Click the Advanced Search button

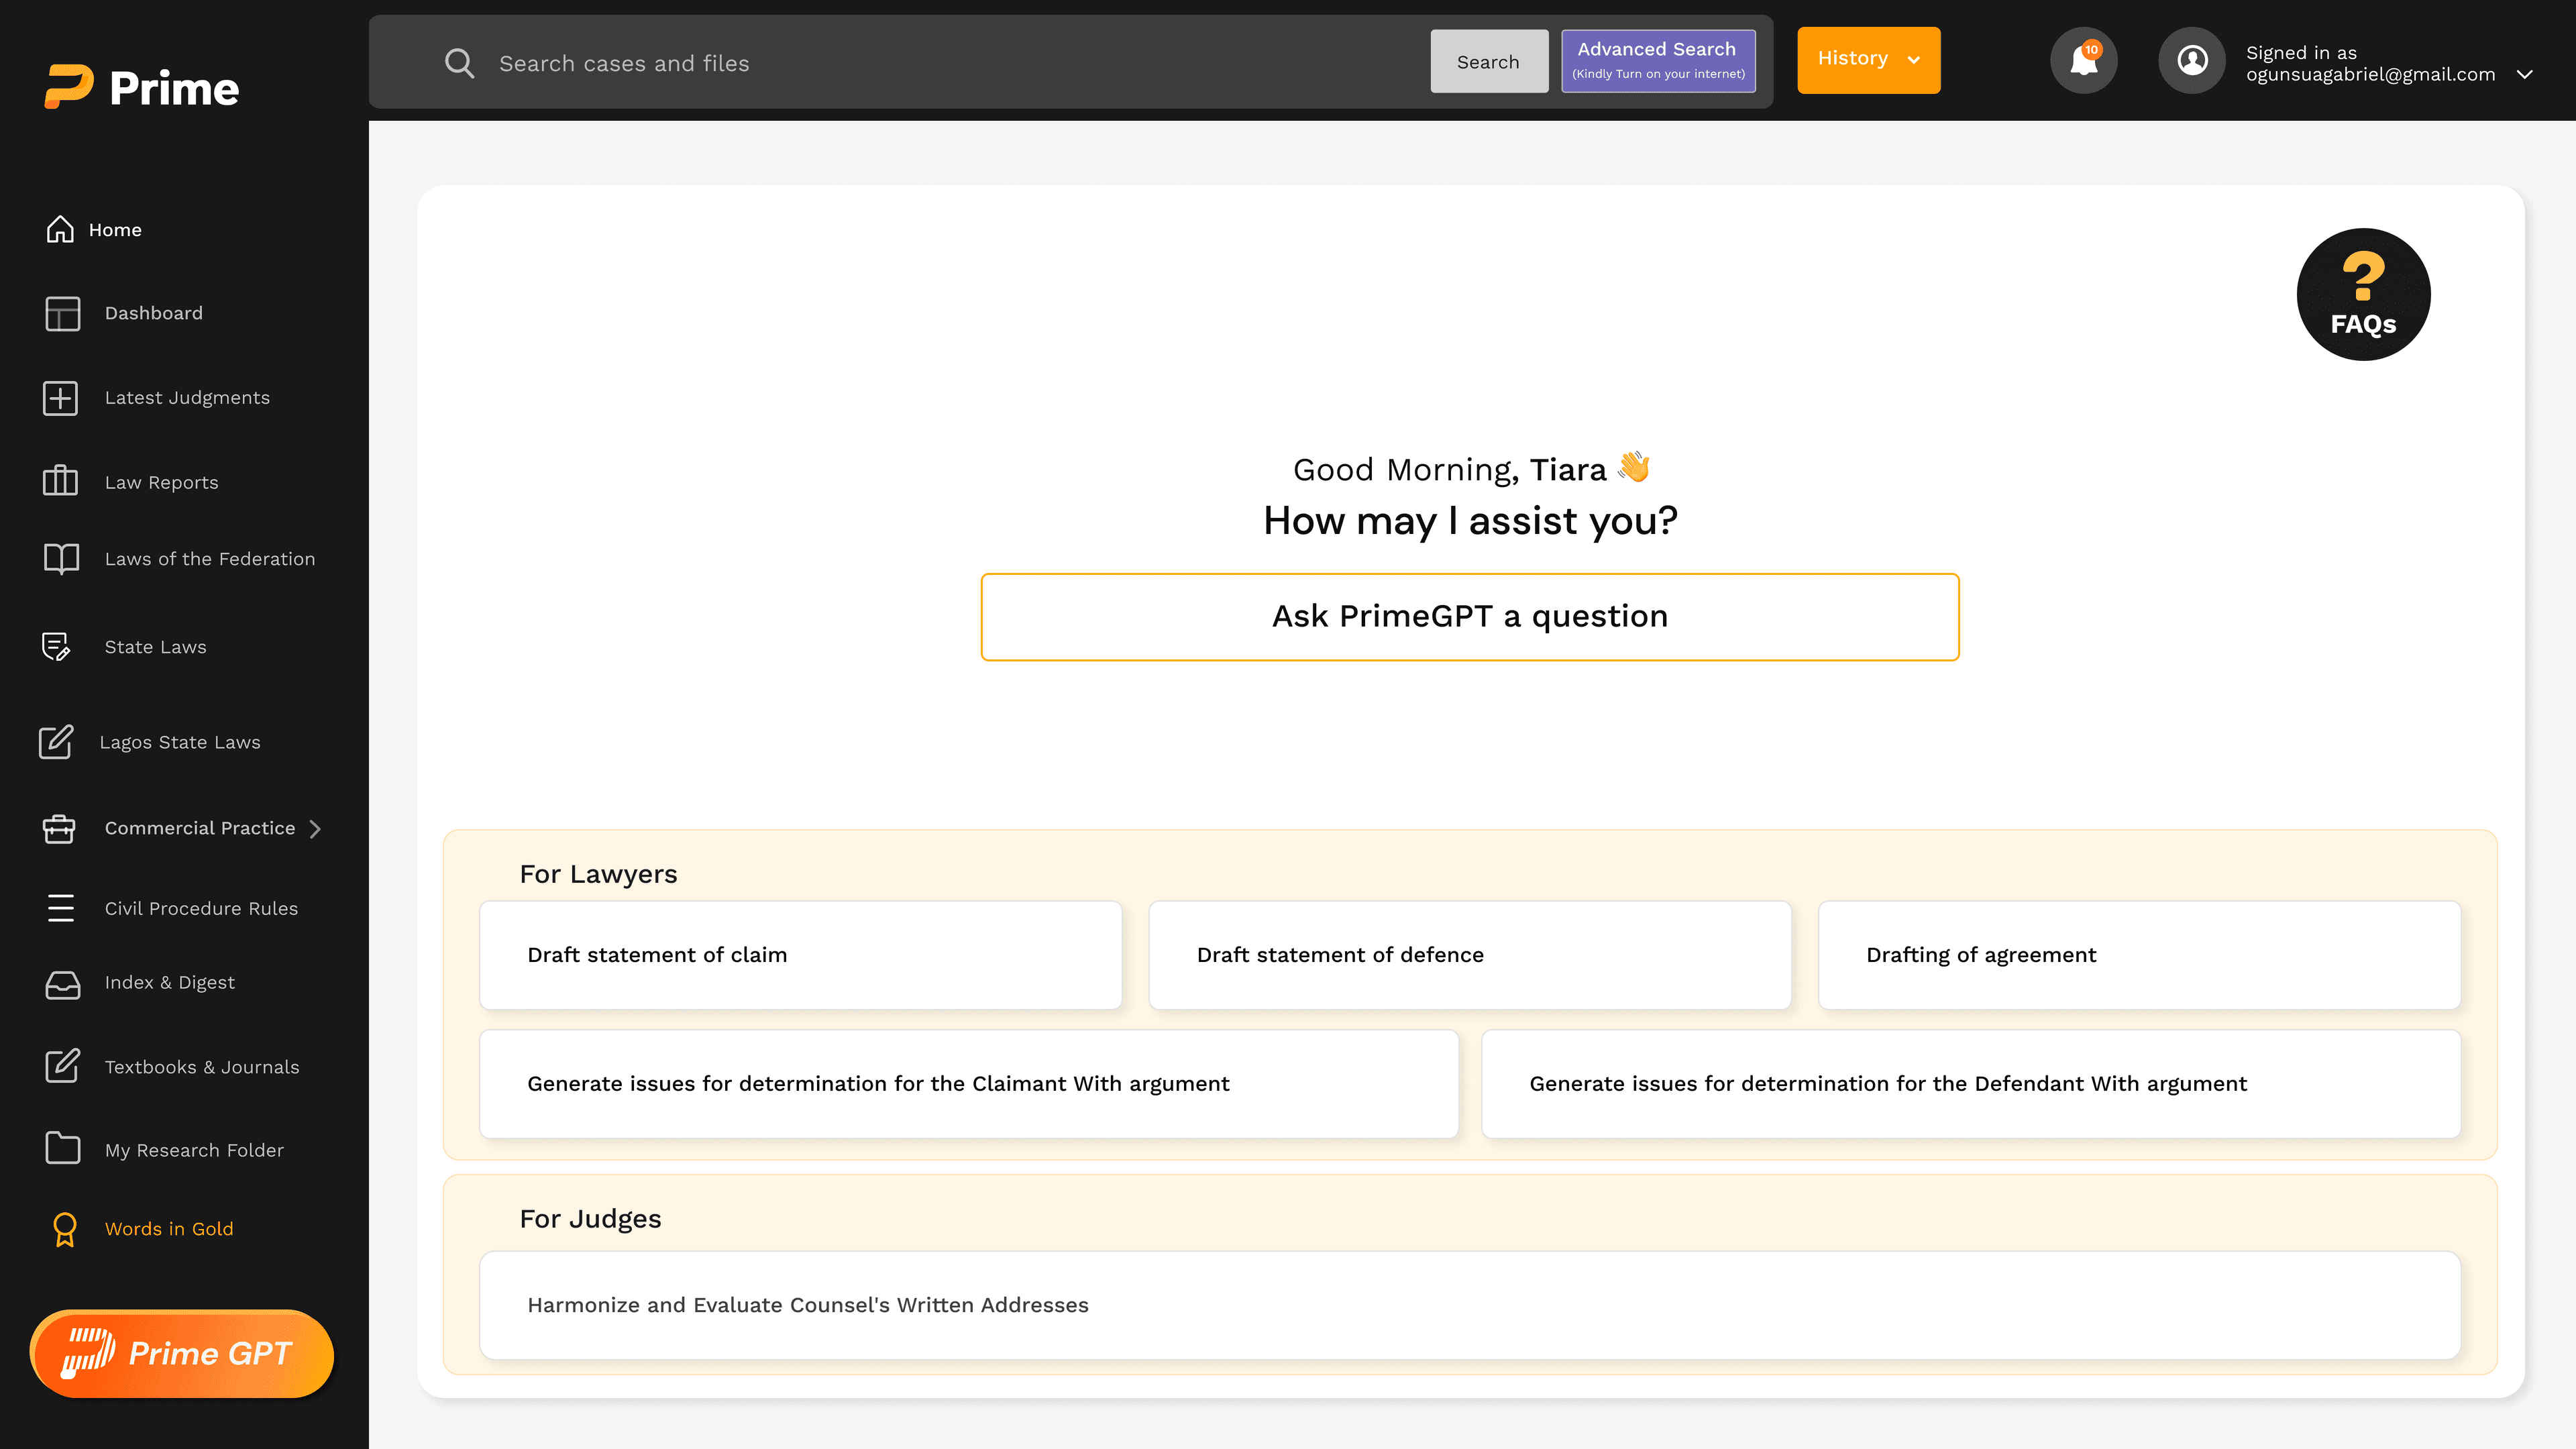coord(1658,60)
